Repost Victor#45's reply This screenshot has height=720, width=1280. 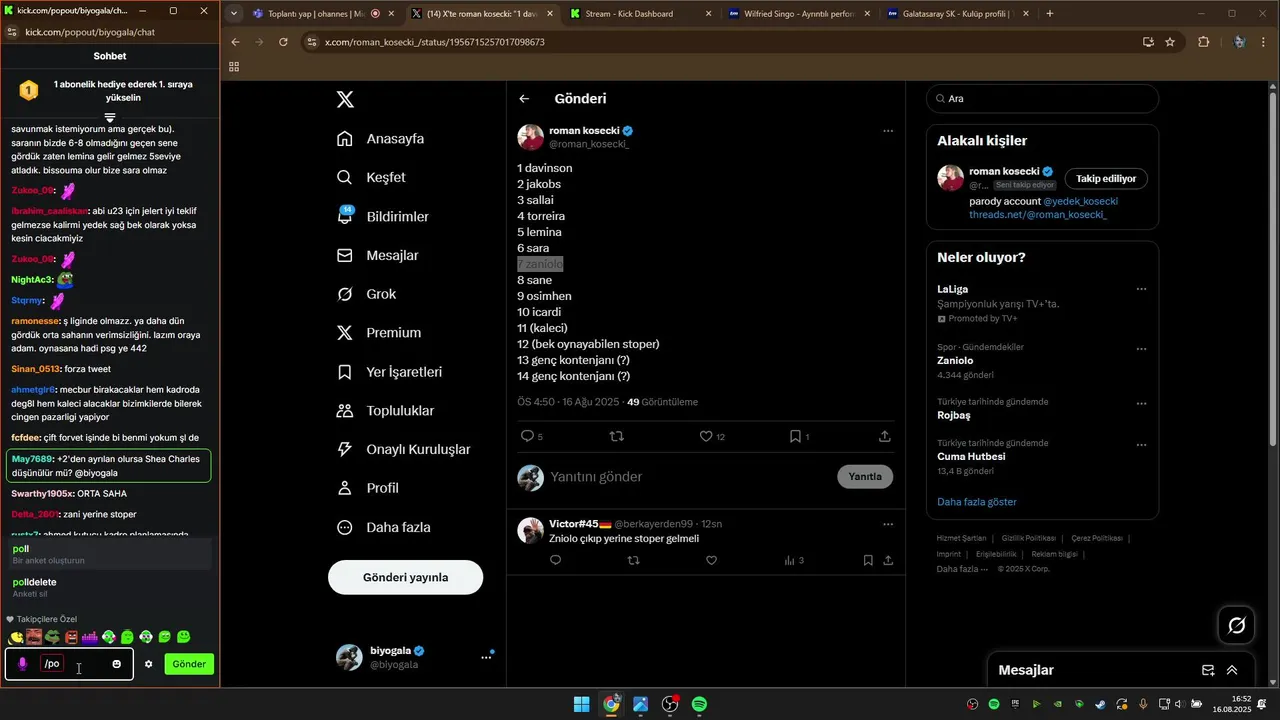[x=633, y=560]
